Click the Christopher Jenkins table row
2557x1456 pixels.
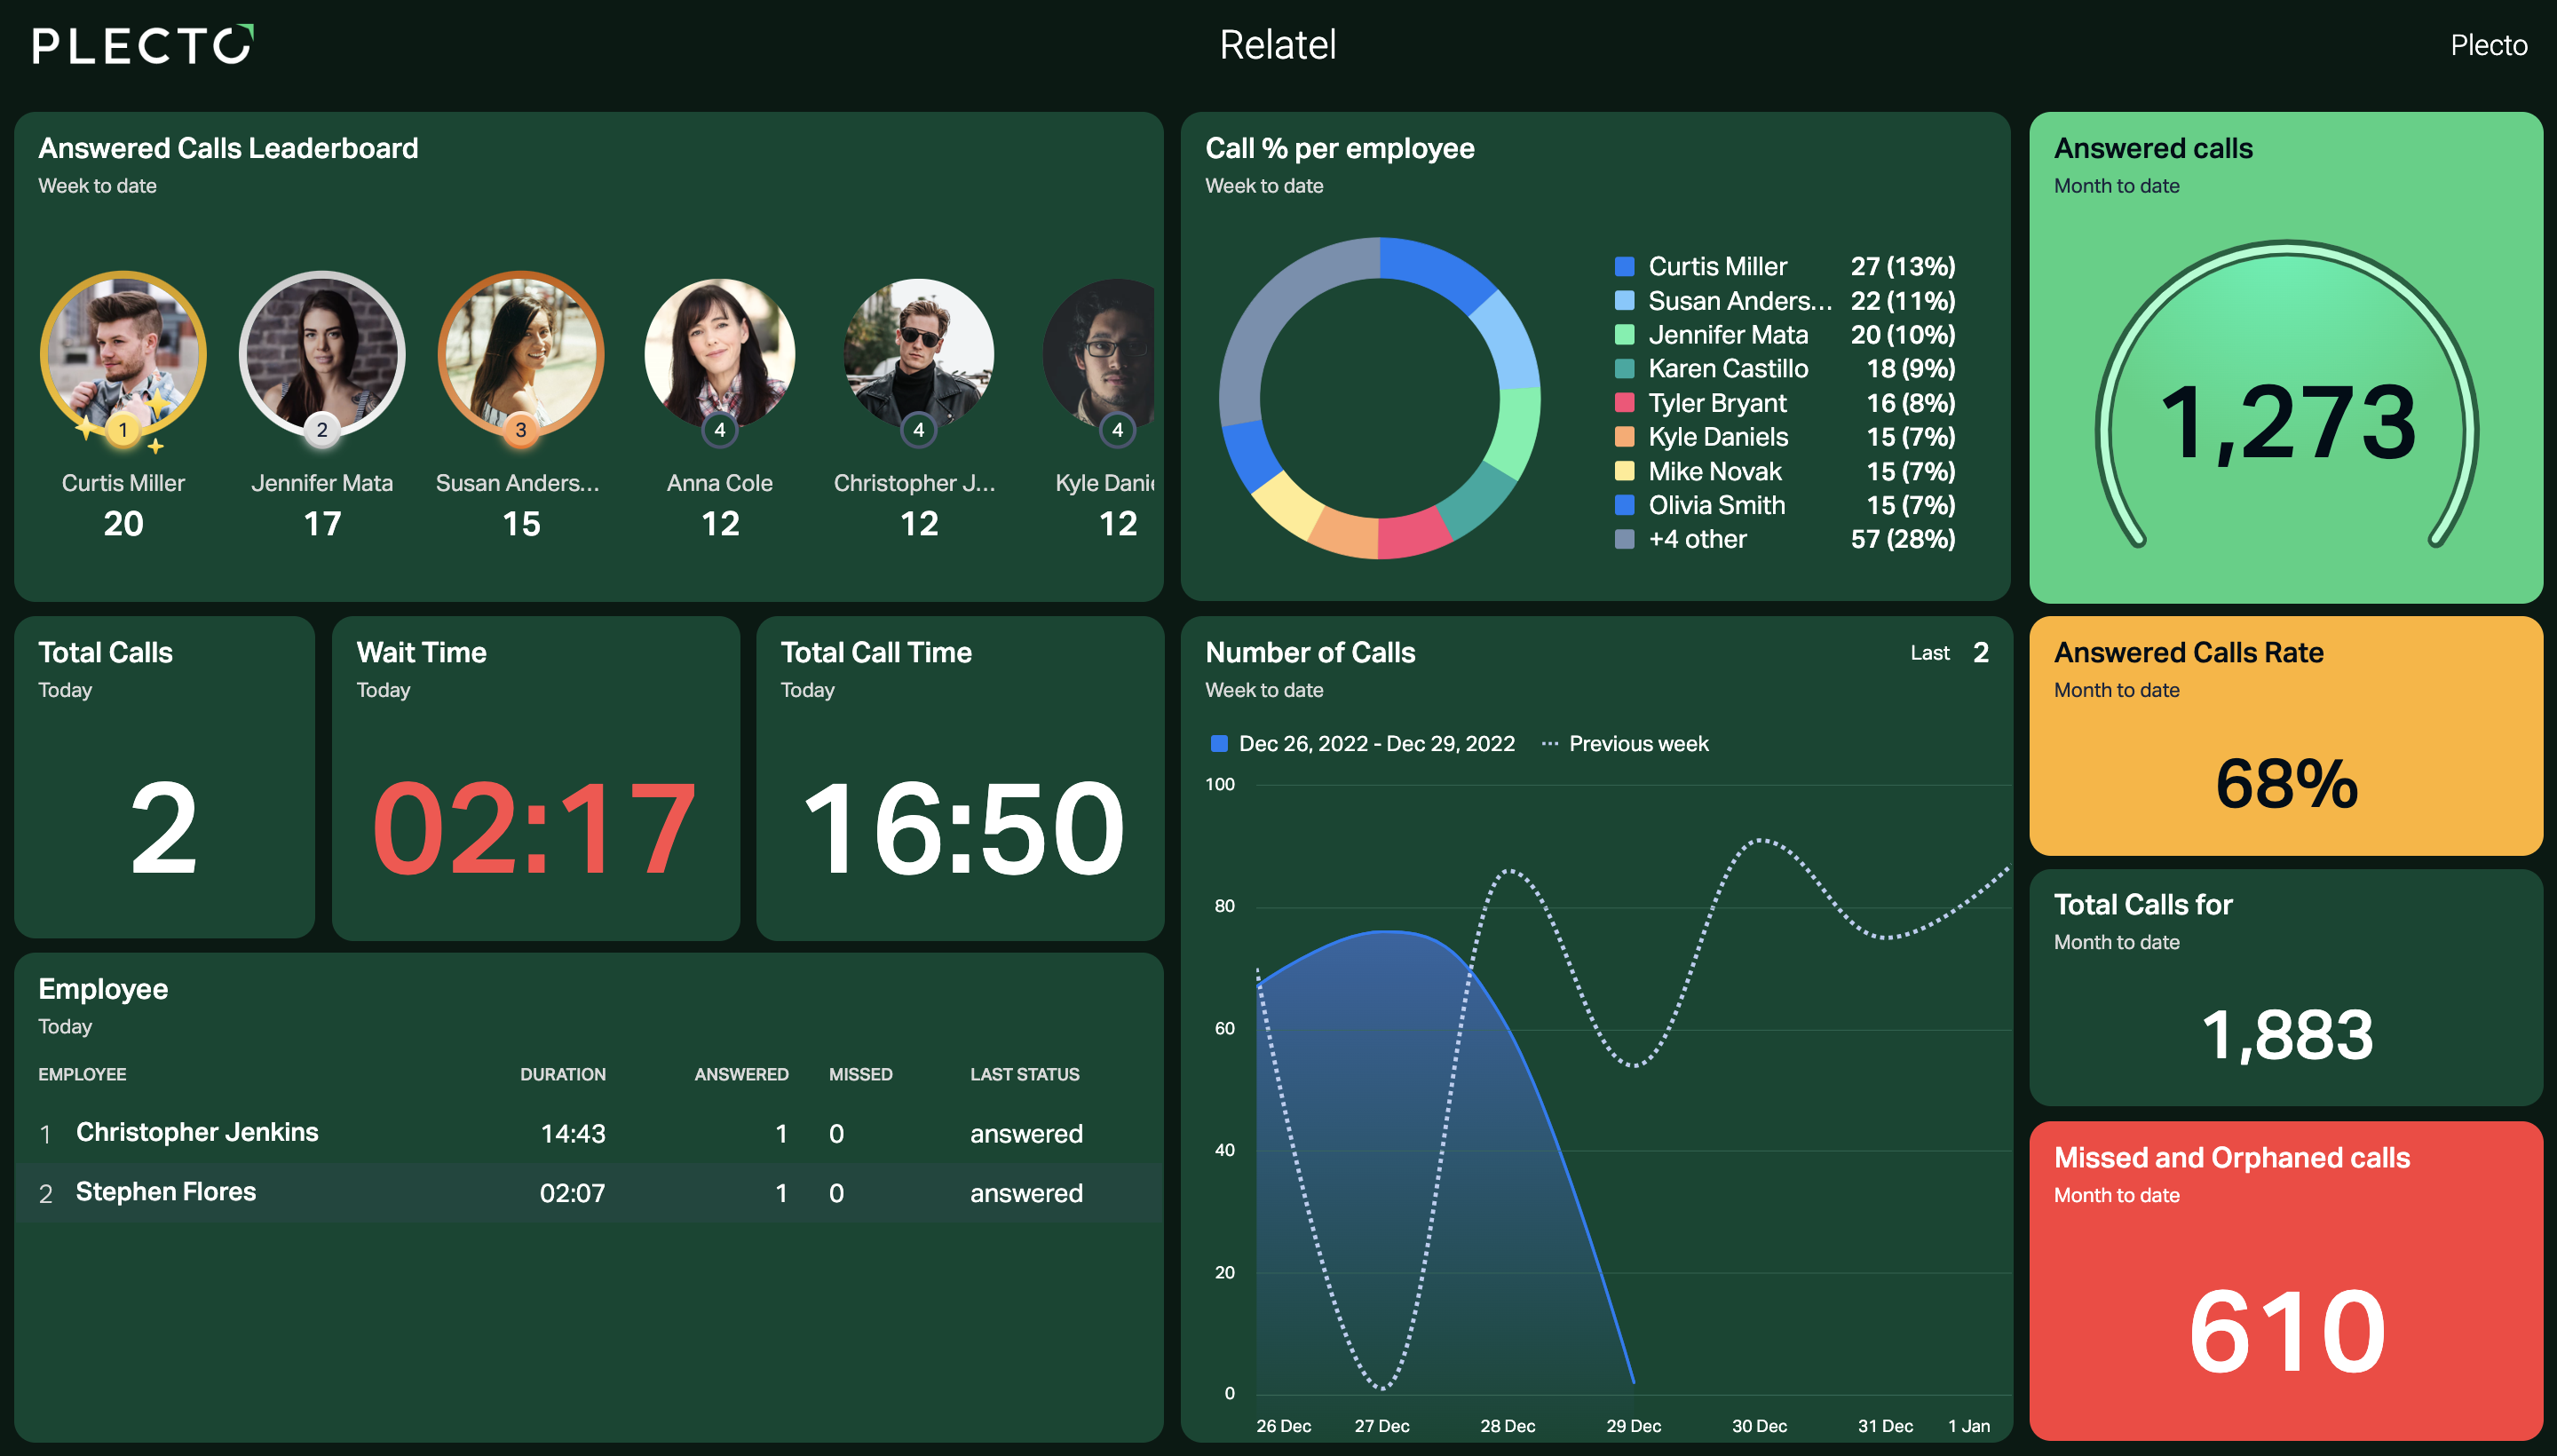[x=589, y=1133]
